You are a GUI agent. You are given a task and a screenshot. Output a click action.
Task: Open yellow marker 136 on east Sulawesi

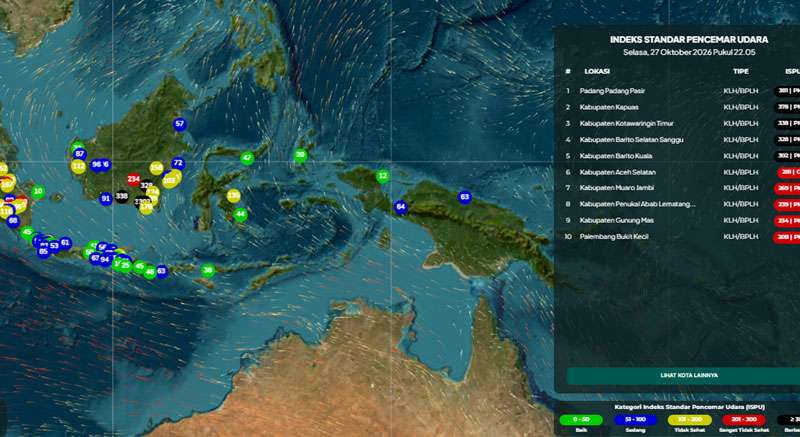point(234,195)
